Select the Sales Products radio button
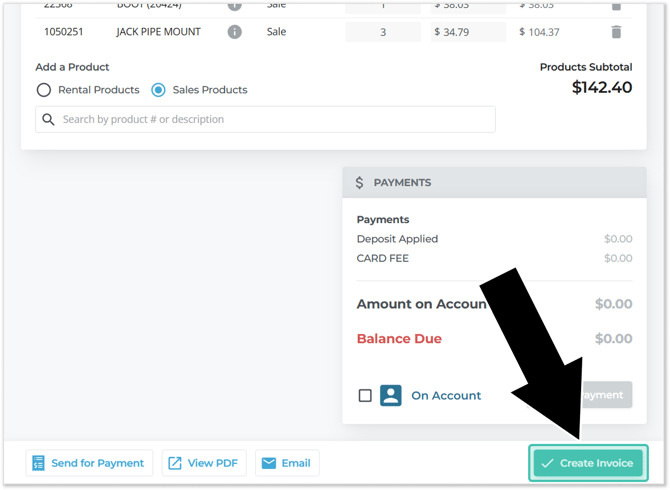 158,90
